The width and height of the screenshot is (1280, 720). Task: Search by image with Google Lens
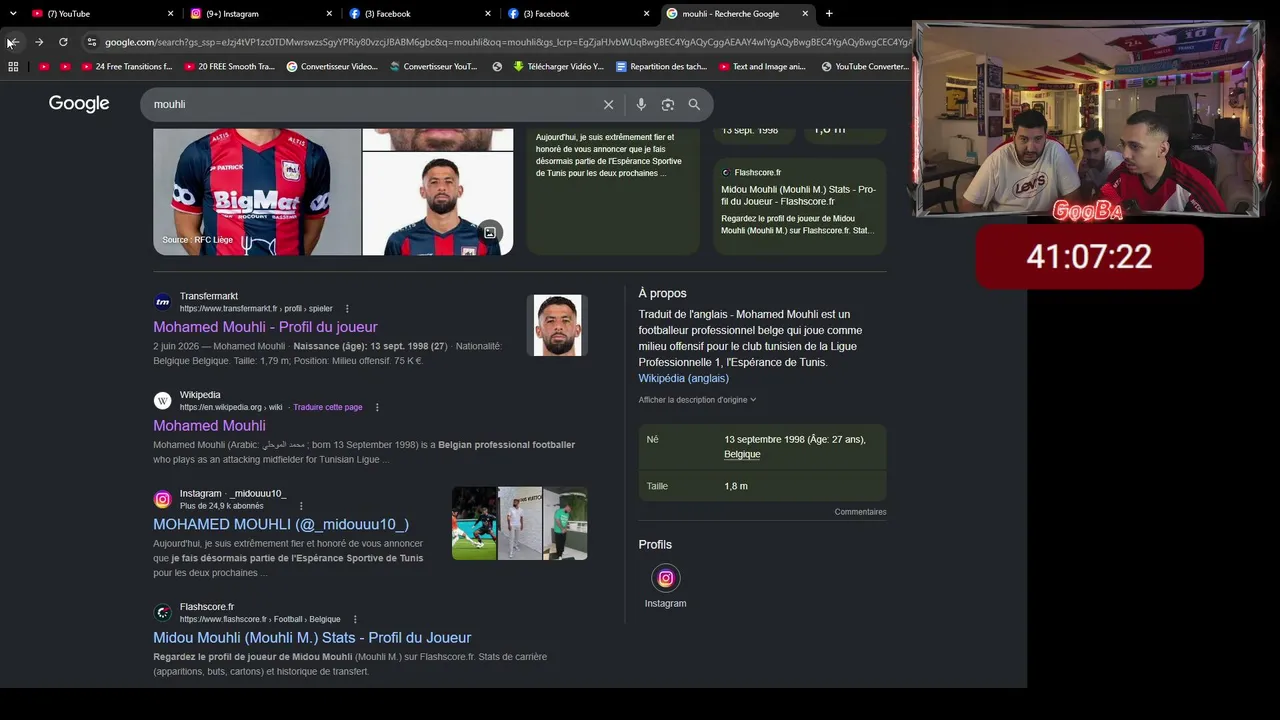(x=668, y=104)
